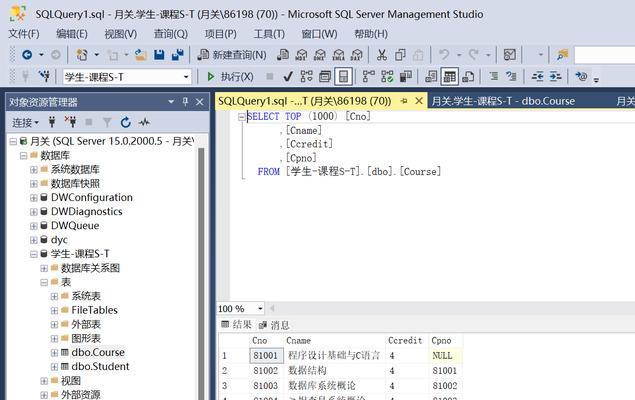
Task: Click the new project icon
Action: coord(82,55)
